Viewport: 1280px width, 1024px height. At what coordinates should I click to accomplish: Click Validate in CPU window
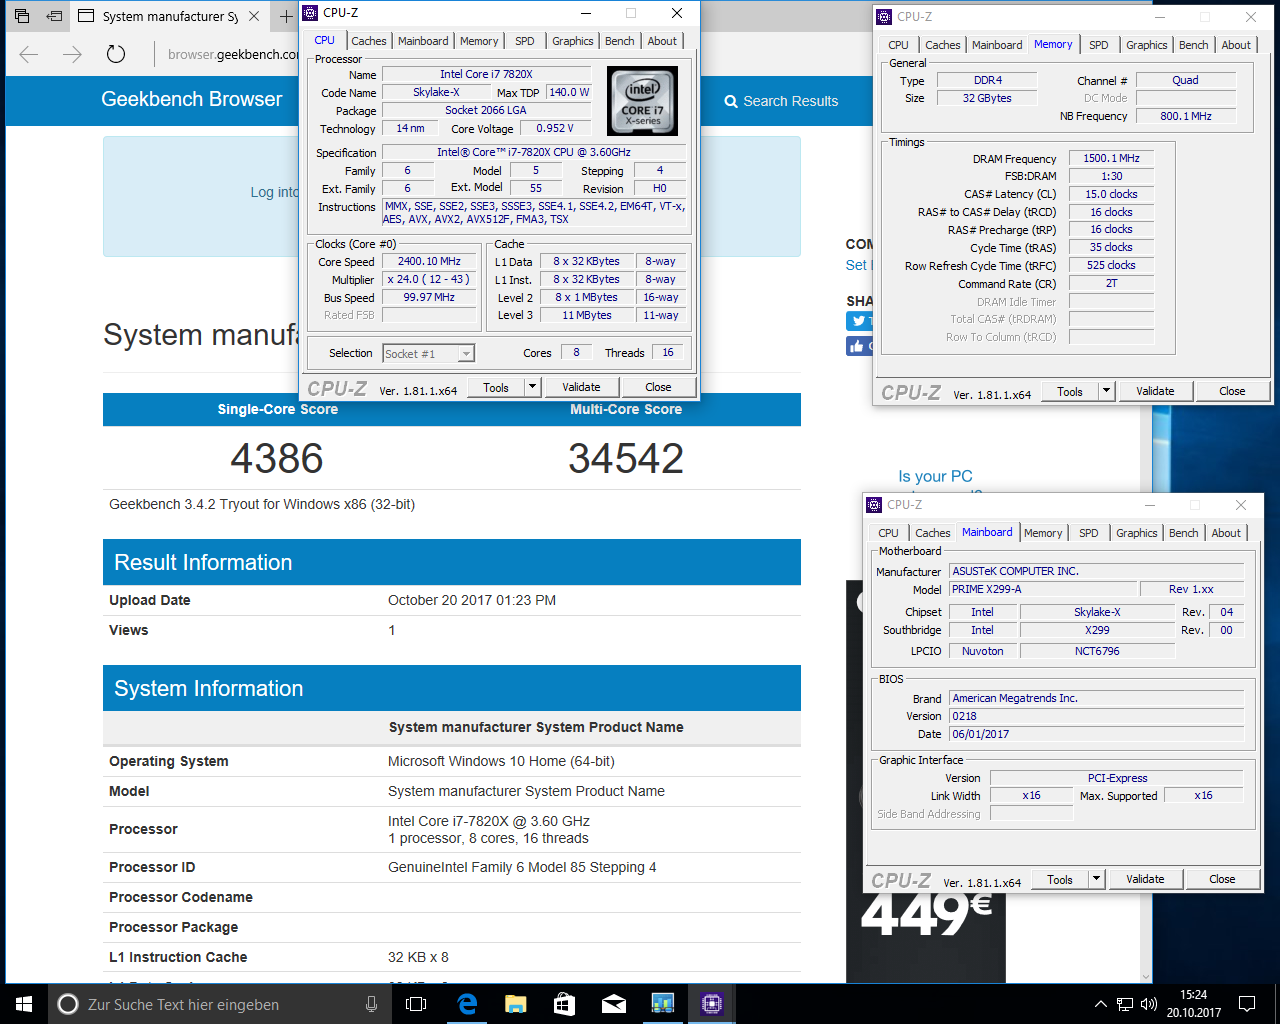click(581, 387)
